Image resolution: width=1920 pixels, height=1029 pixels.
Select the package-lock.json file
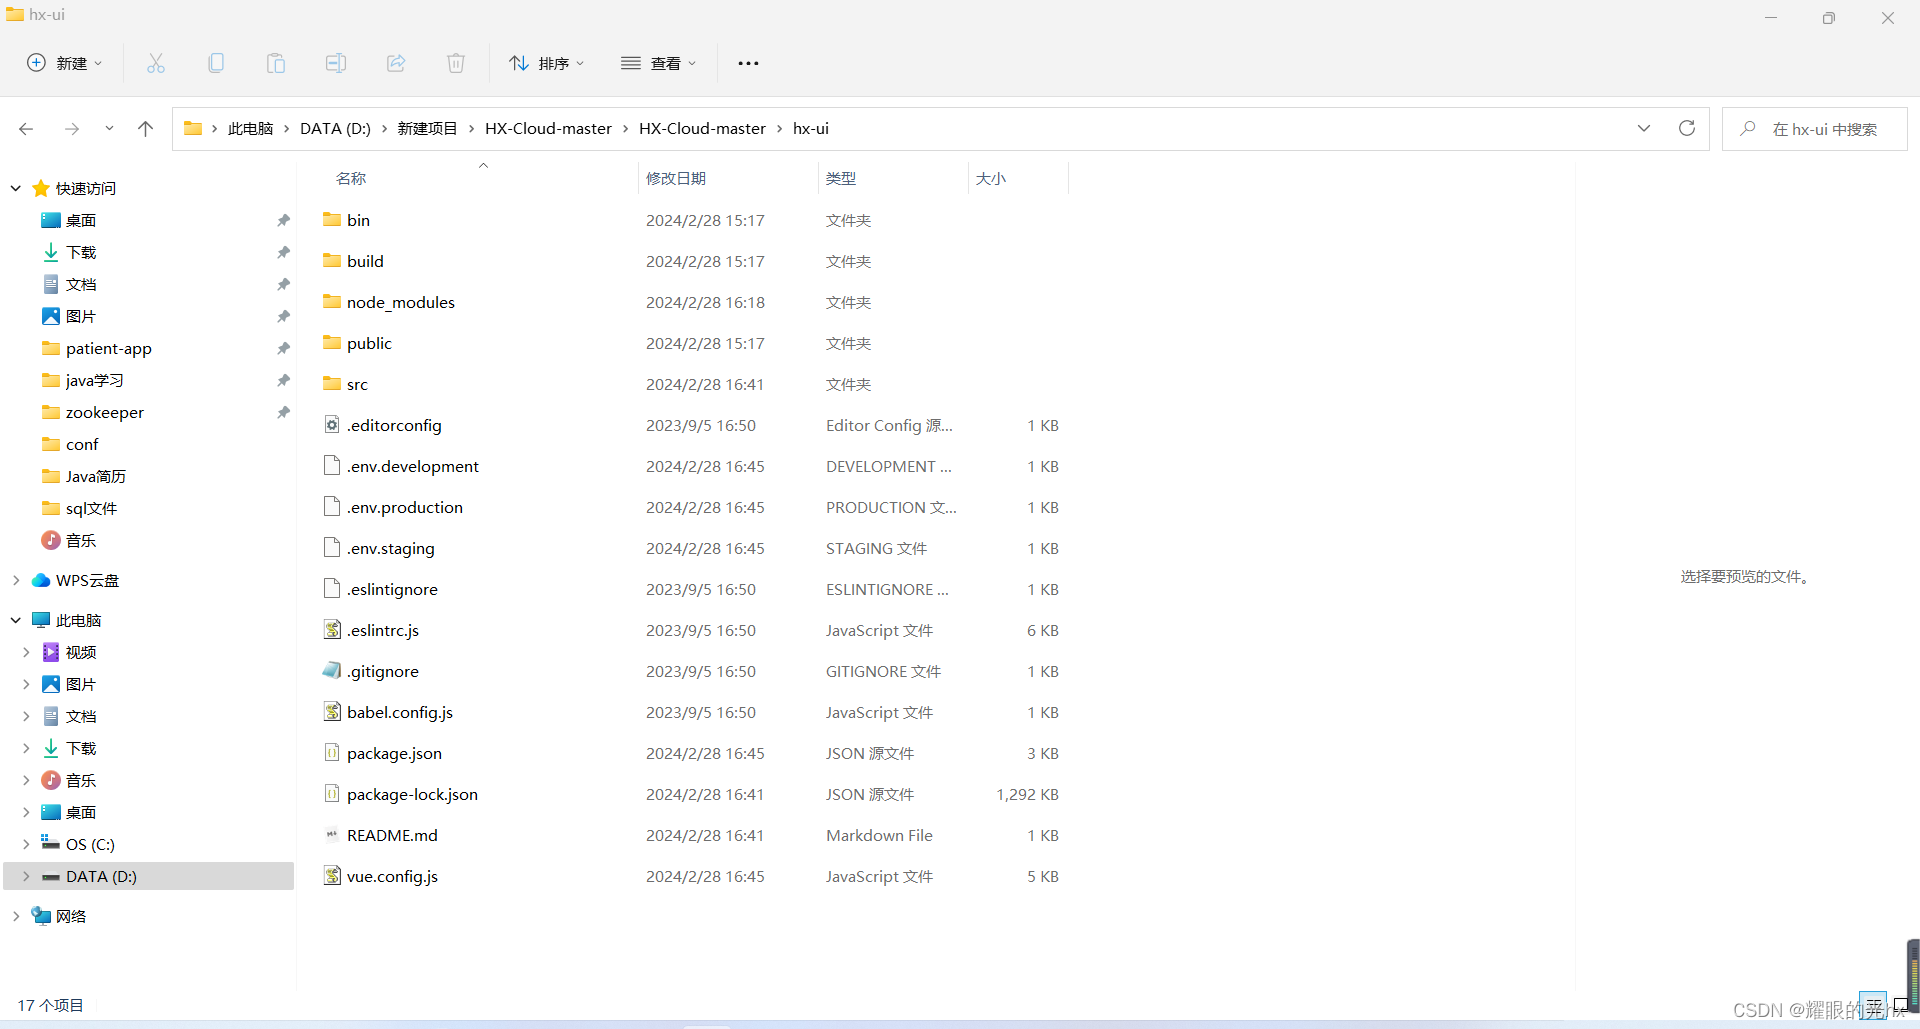tap(412, 794)
